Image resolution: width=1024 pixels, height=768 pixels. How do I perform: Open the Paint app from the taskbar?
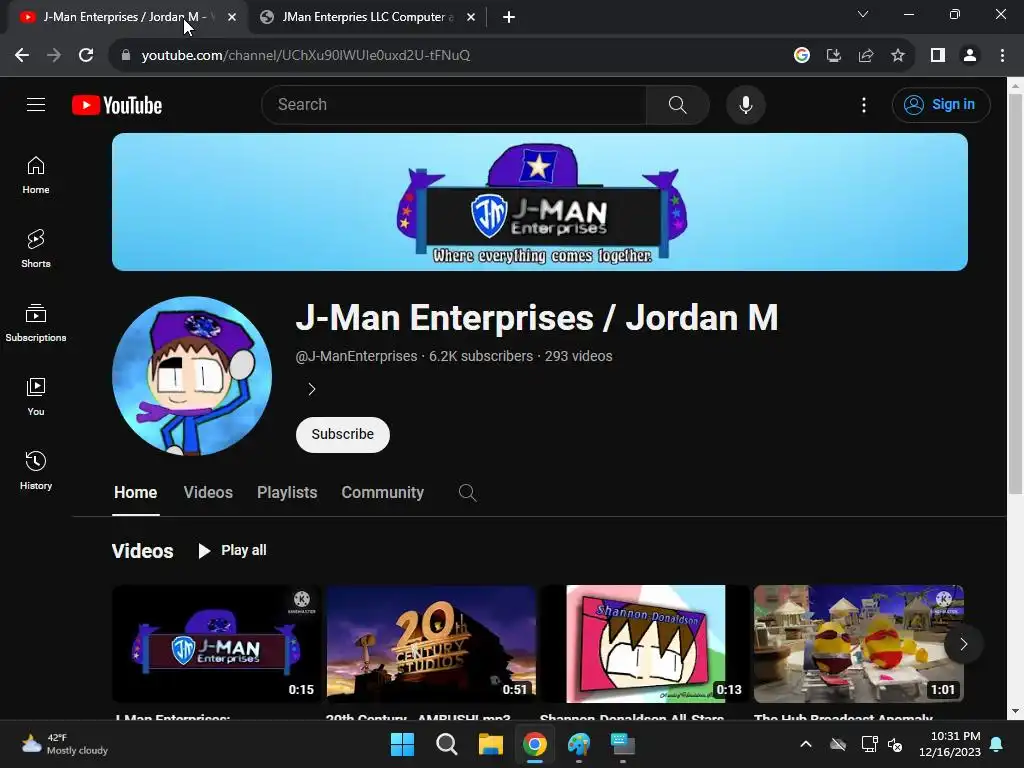pyautogui.click(x=579, y=744)
